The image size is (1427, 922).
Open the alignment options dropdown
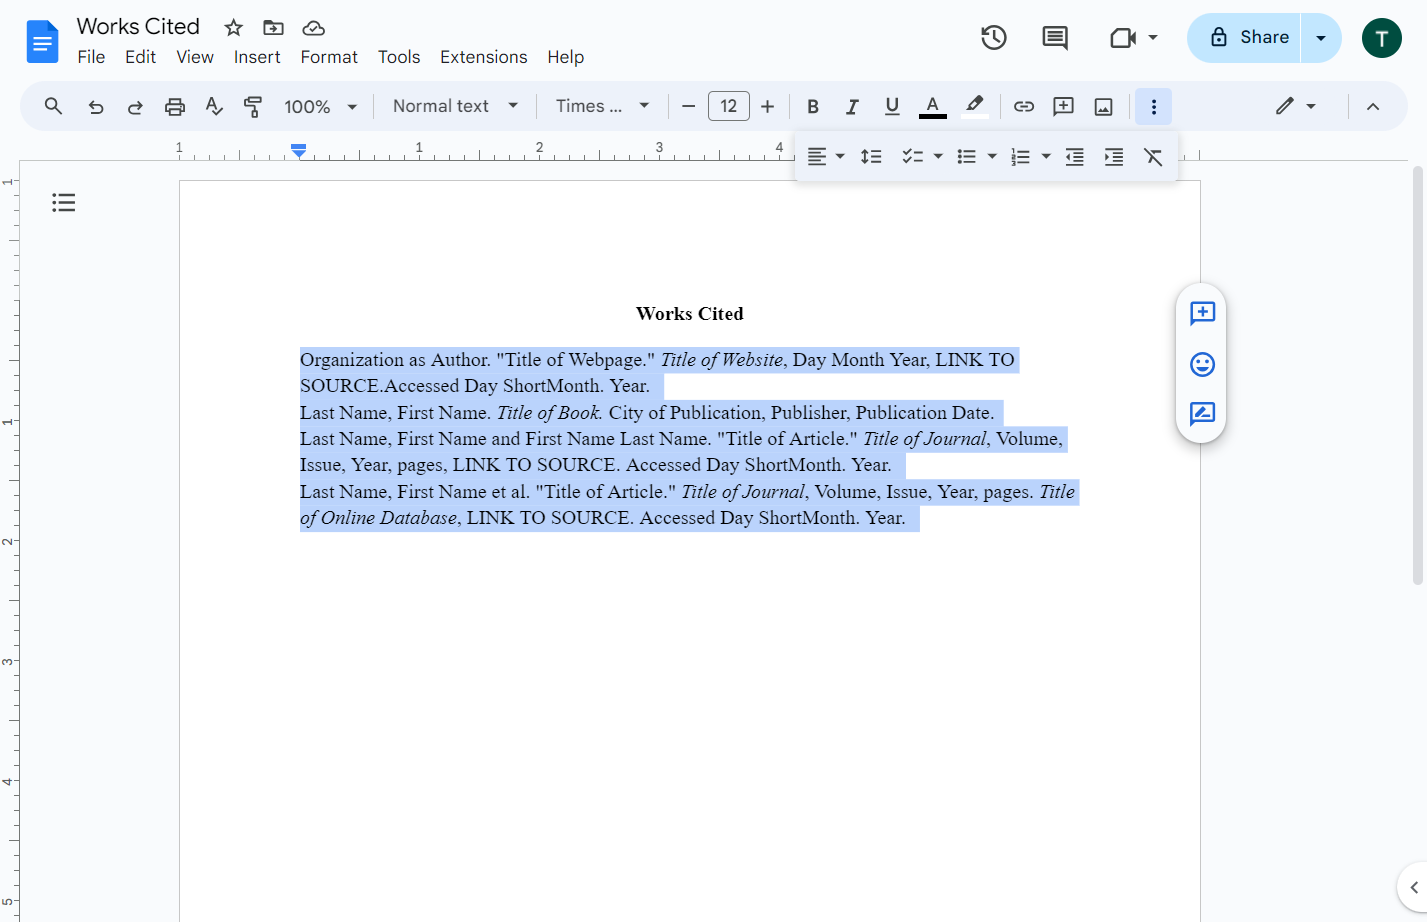coord(826,157)
